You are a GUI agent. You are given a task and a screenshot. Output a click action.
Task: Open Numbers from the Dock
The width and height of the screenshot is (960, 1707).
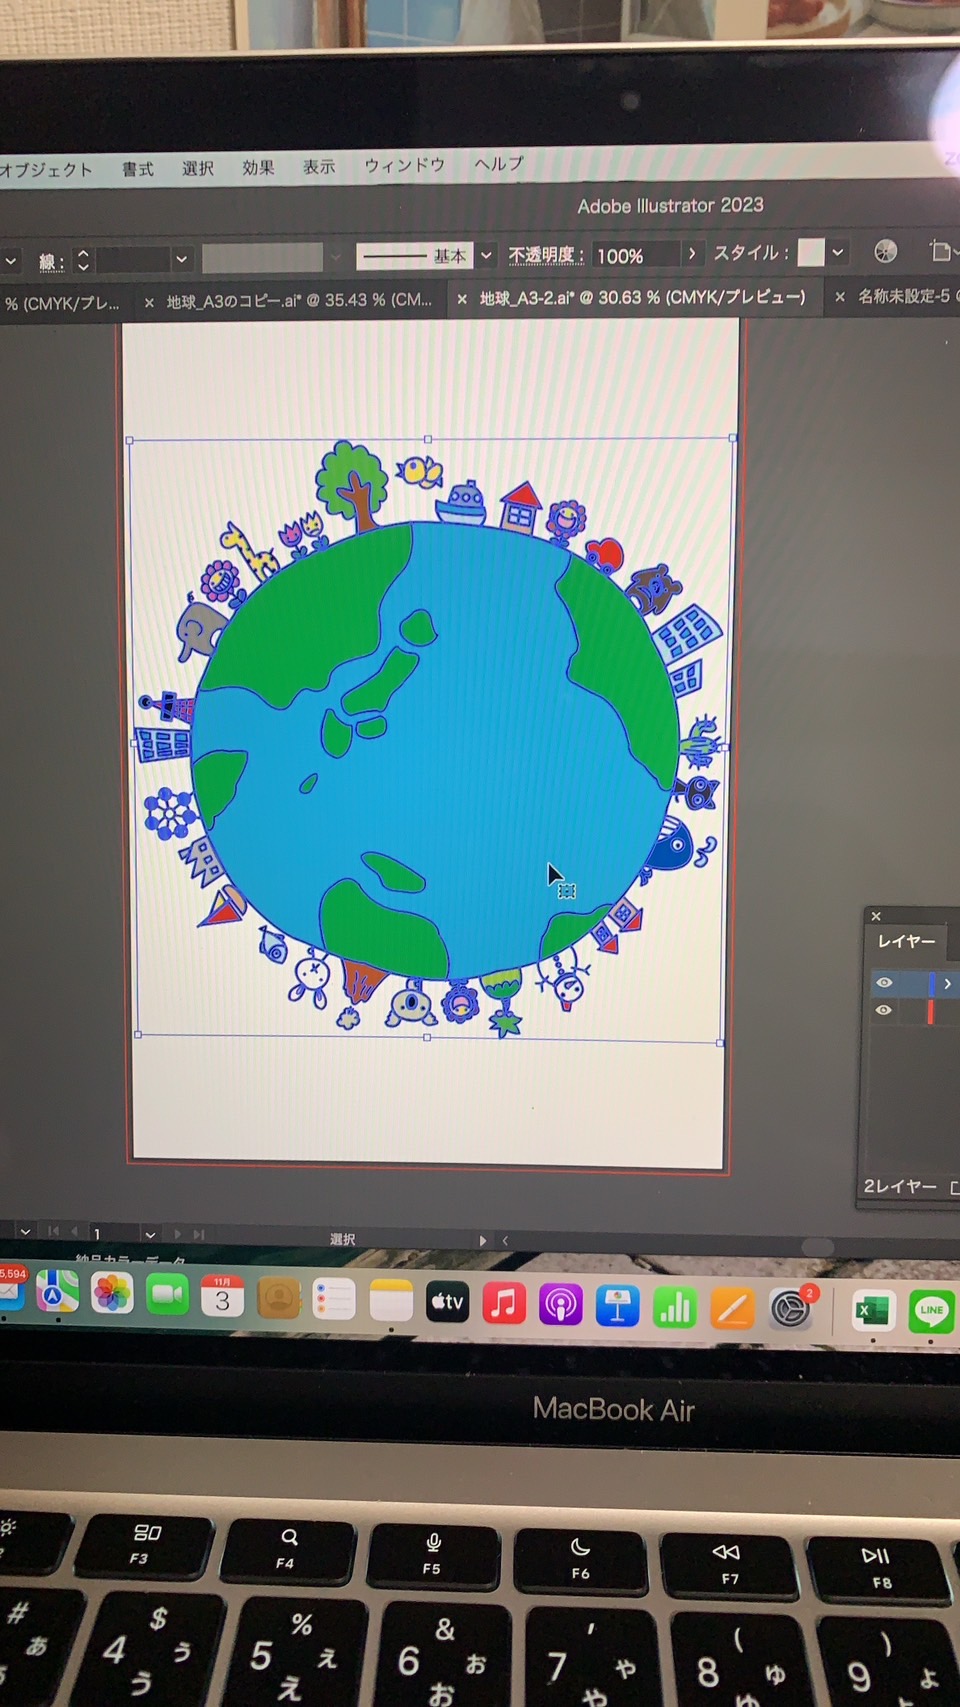coord(674,1307)
